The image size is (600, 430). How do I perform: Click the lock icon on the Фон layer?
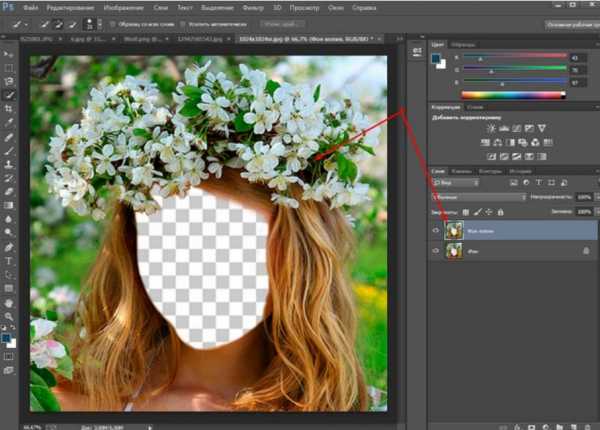(585, 251)
